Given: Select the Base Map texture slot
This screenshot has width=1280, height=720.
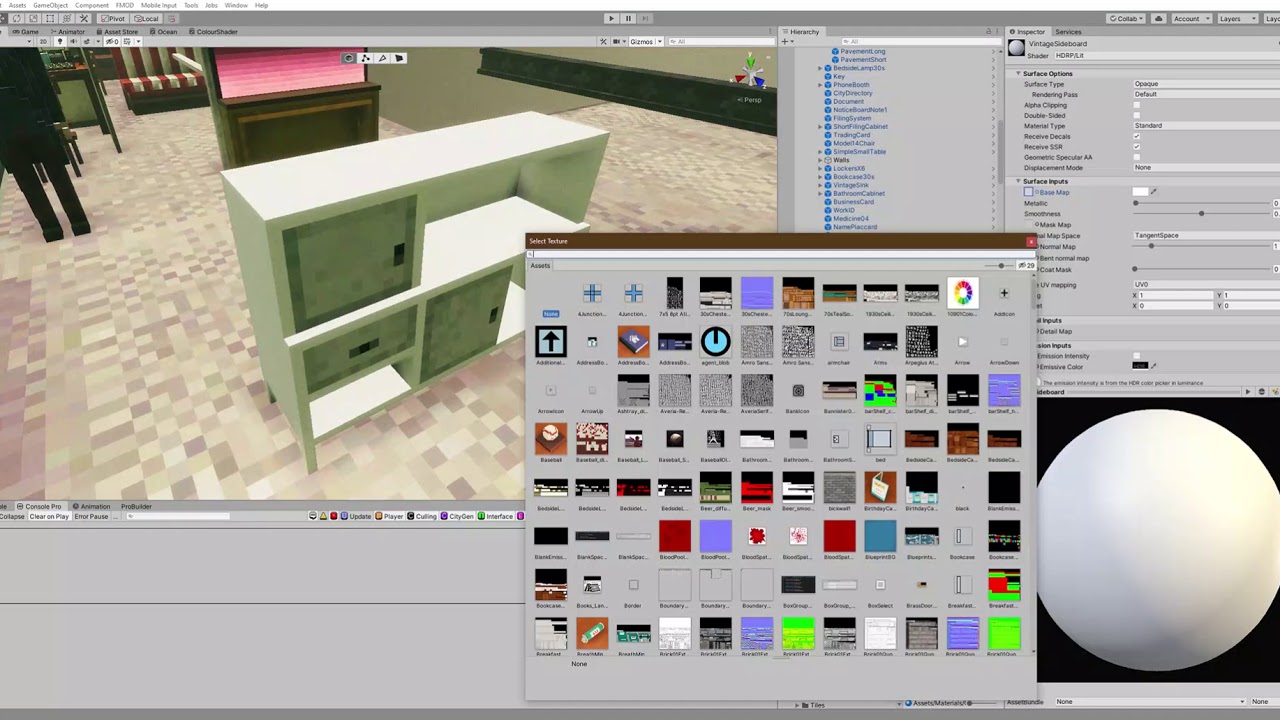Looking at the screenshot, I should [1028, 192].
